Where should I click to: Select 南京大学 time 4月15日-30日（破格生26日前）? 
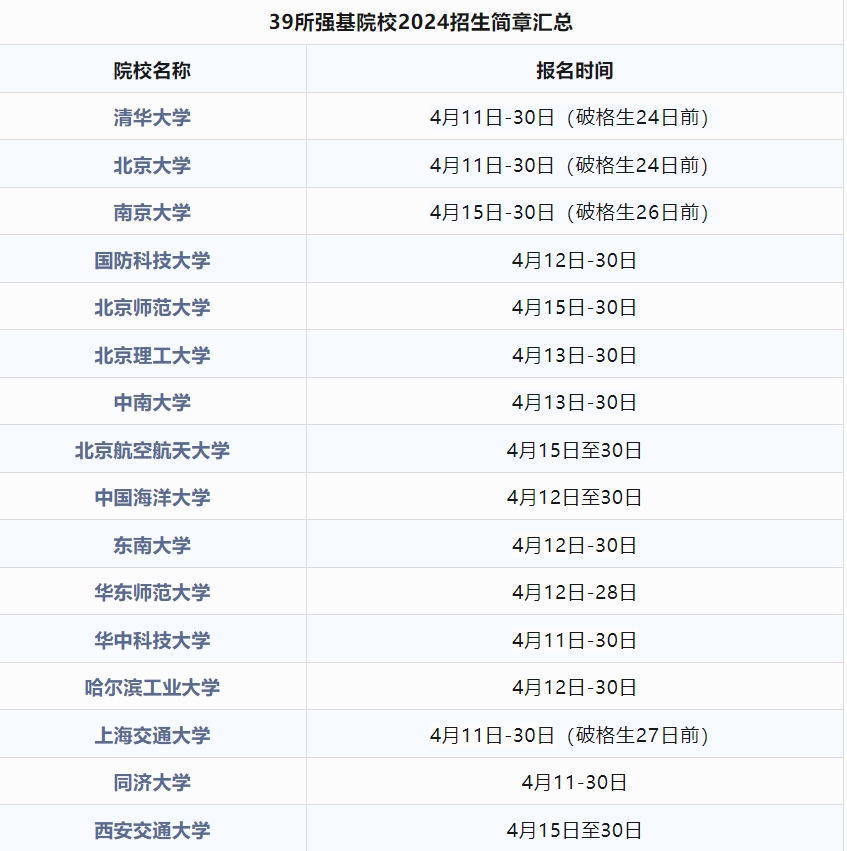pos(570,212)
